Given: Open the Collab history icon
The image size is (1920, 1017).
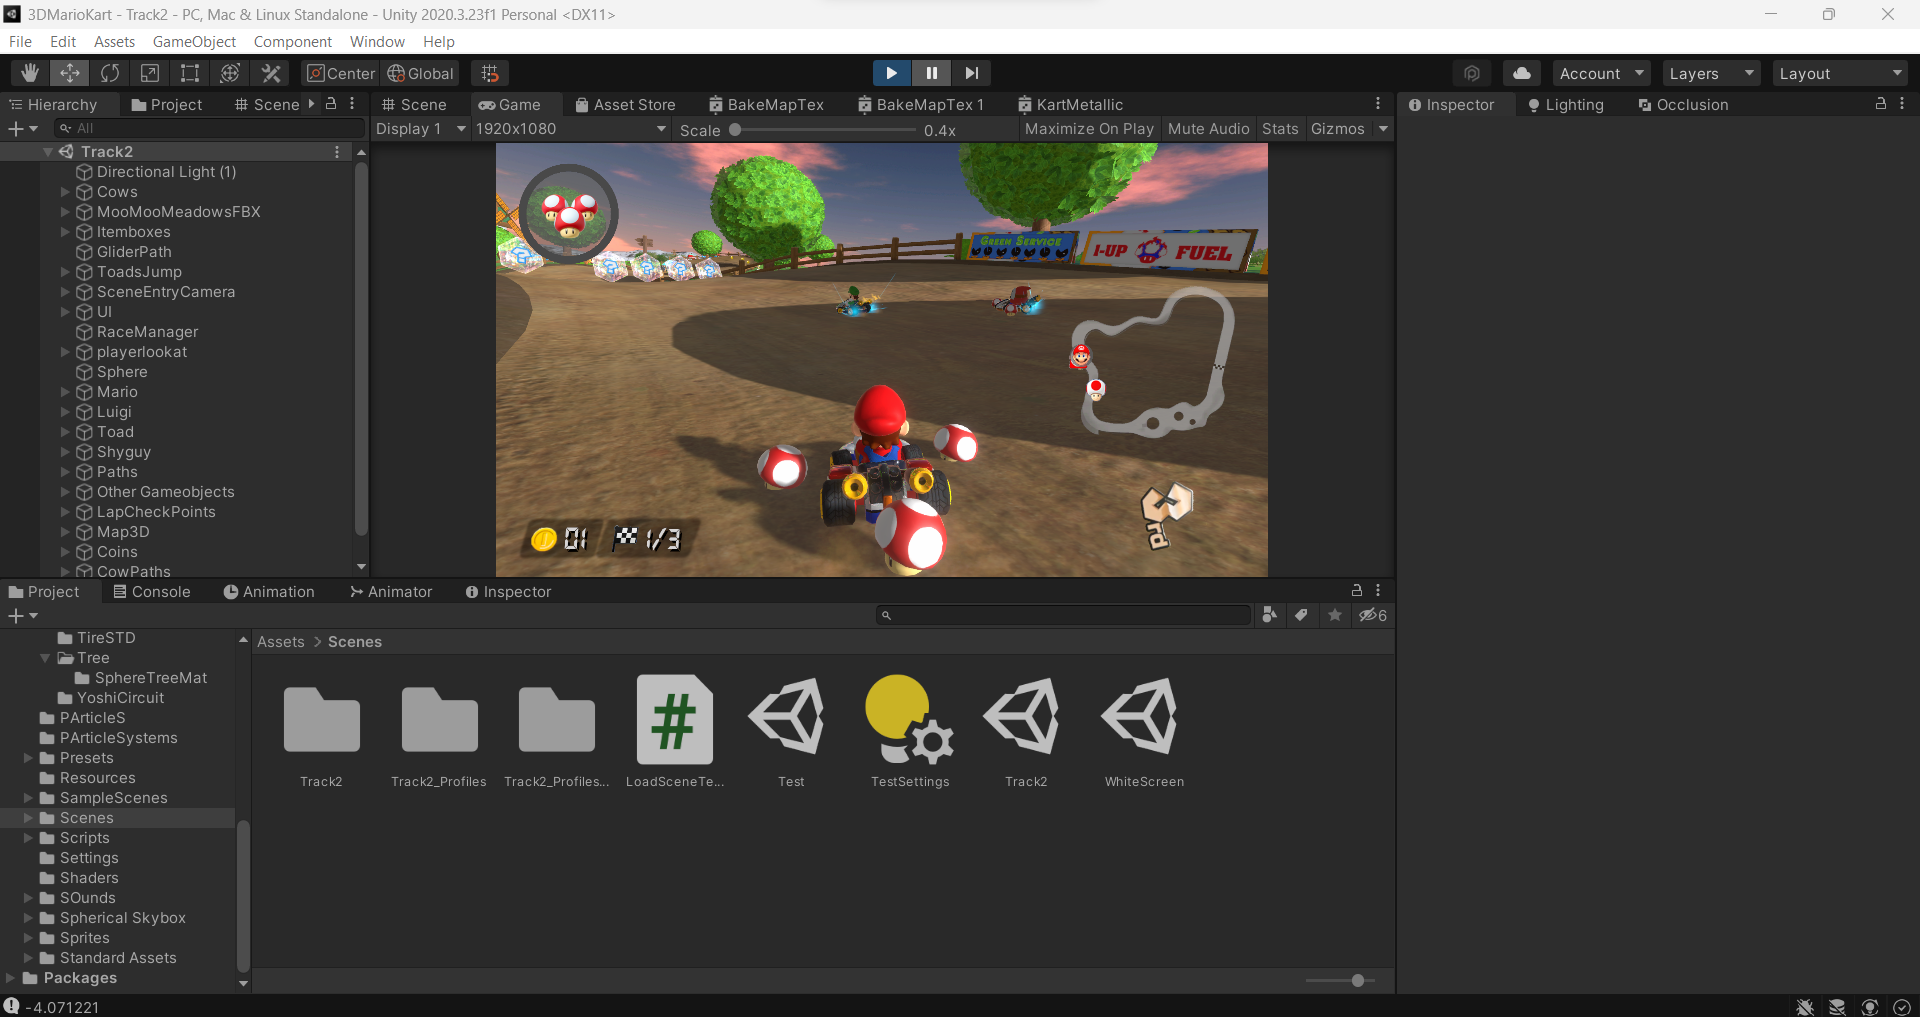Looking at the screenshot, I should 1472,73.
